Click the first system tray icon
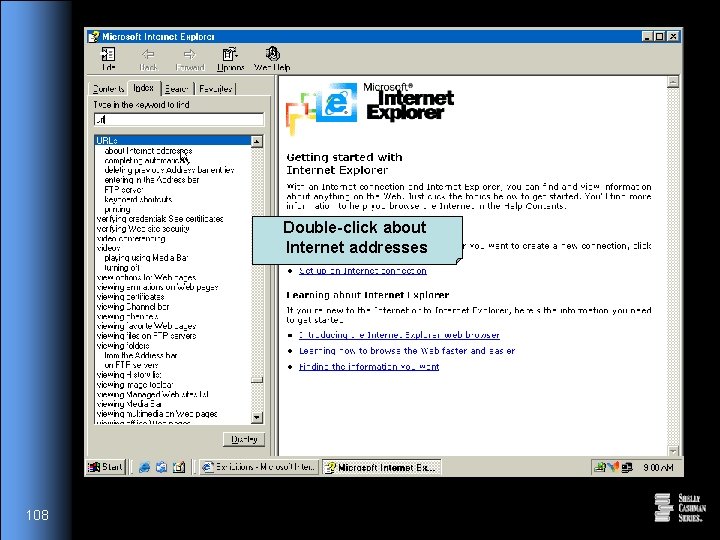 point(599,467)
